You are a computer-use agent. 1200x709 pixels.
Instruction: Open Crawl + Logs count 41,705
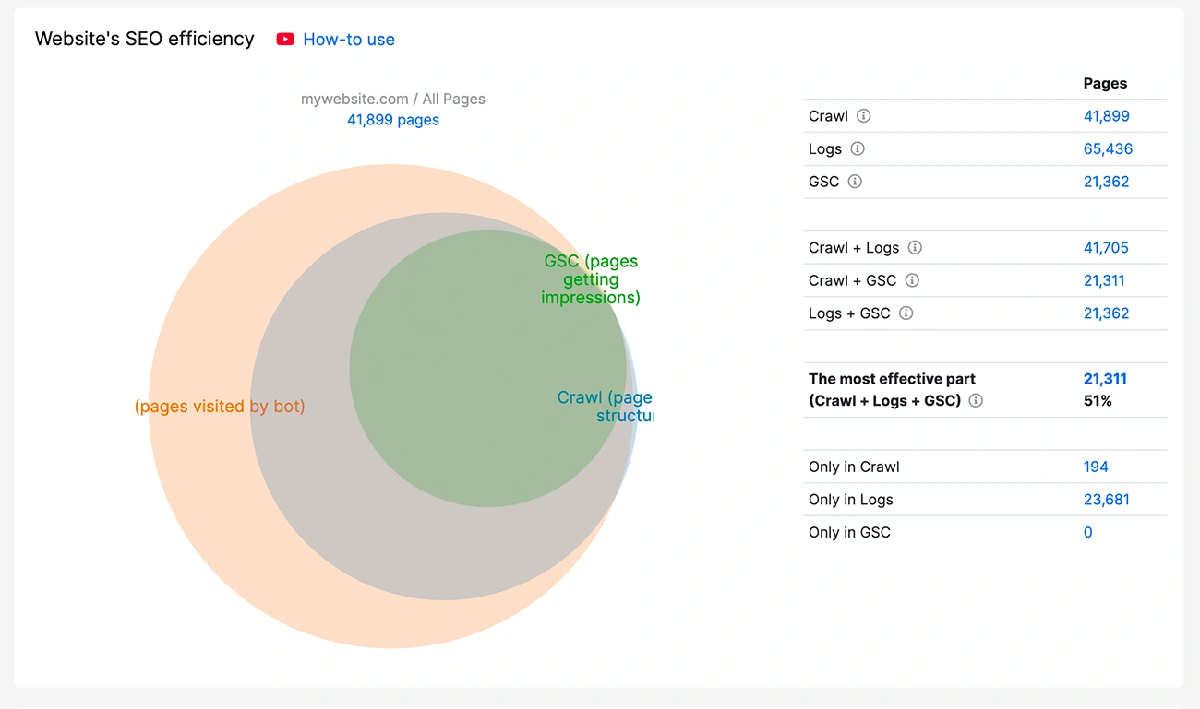click(1106, 248)
